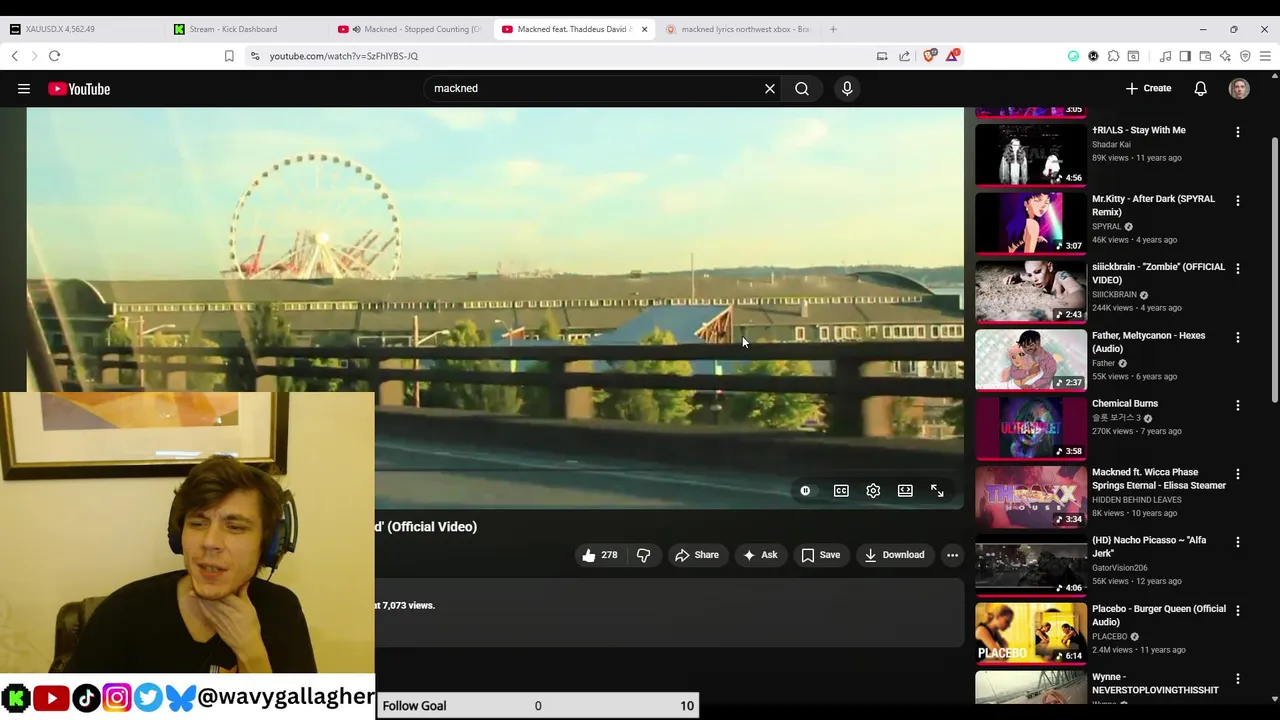
Task: Open options for Mr.Kitty After Dark
Action: point(1238,201)
